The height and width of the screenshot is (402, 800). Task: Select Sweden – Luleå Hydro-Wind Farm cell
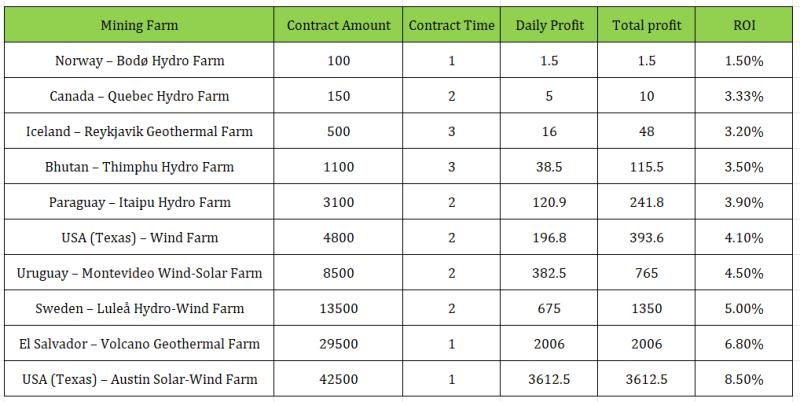(x=139, y=308)
